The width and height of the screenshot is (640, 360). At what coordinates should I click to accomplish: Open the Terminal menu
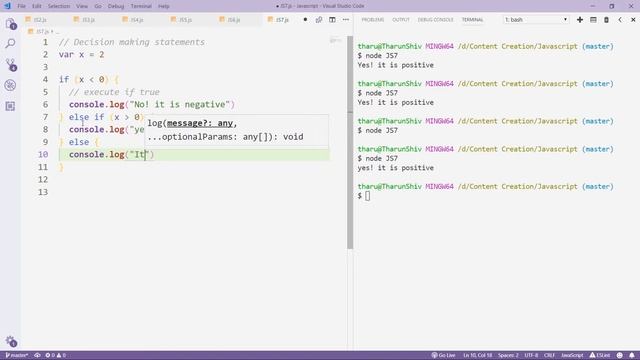pyautogui.click(x=141, y=6)
